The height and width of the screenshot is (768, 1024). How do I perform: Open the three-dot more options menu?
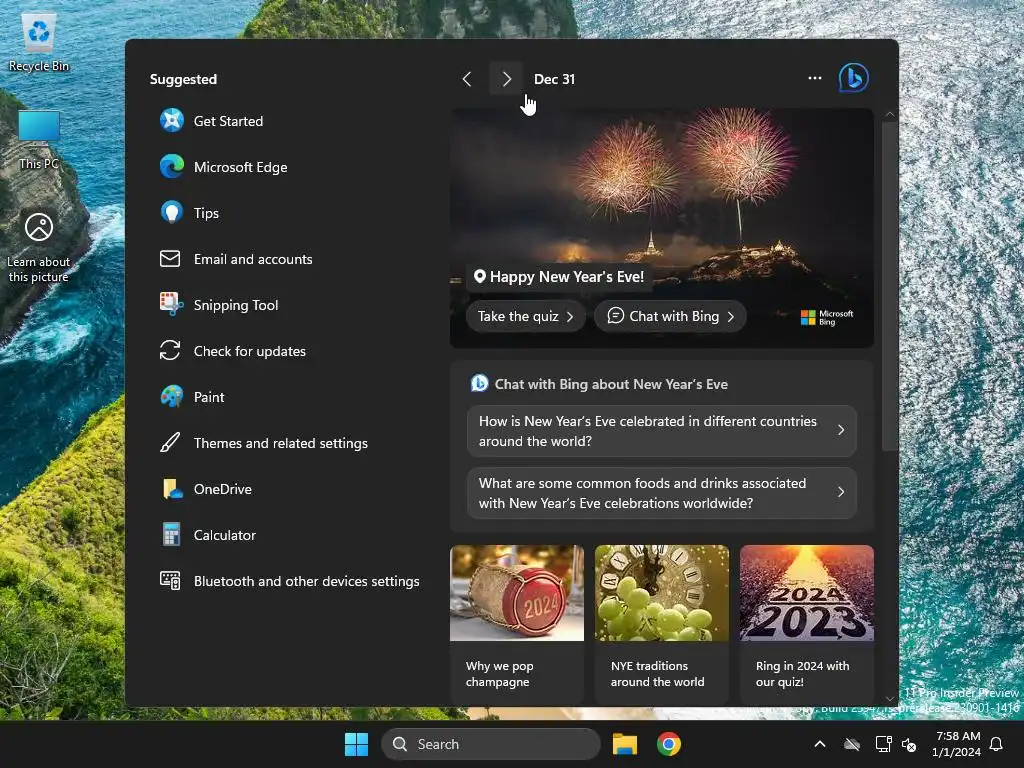[814, 78]
